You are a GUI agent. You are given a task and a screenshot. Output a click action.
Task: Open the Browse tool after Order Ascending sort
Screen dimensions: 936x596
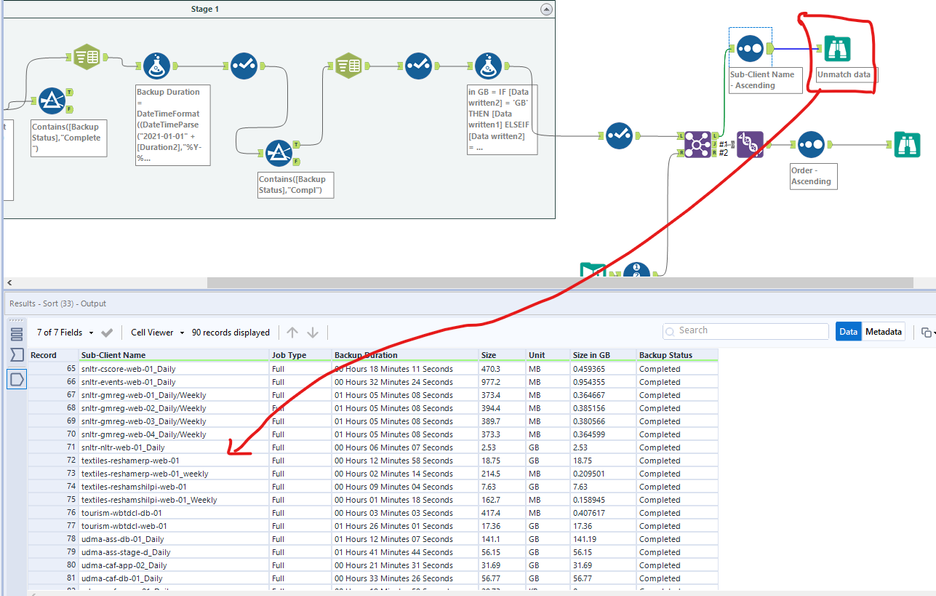click(907, 145)
